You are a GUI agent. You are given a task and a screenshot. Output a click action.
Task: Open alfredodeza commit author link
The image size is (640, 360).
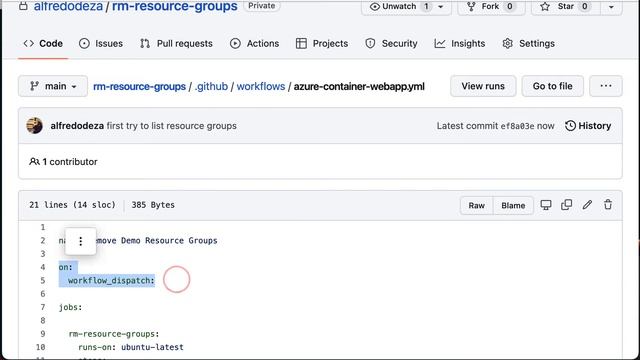77,126
